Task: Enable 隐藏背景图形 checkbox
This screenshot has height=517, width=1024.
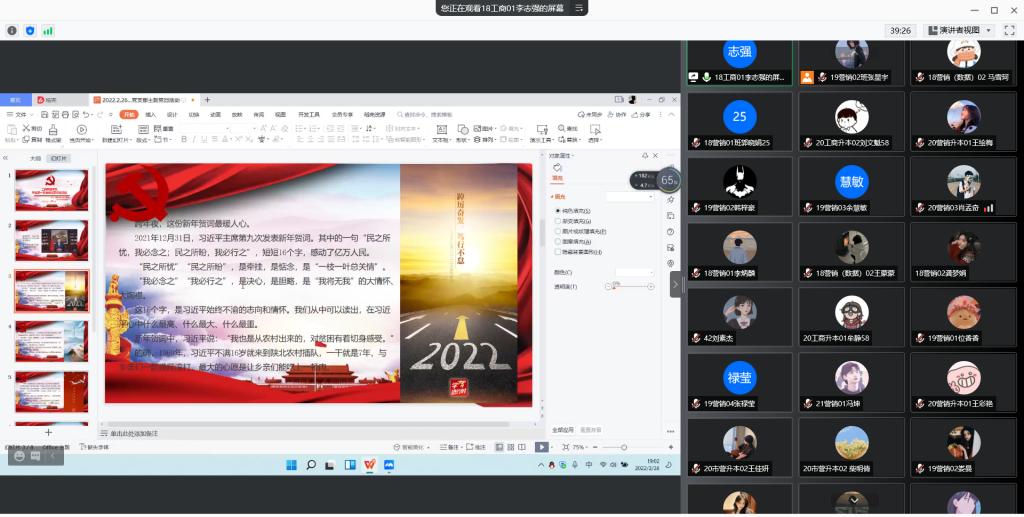Action: (558, 252)
